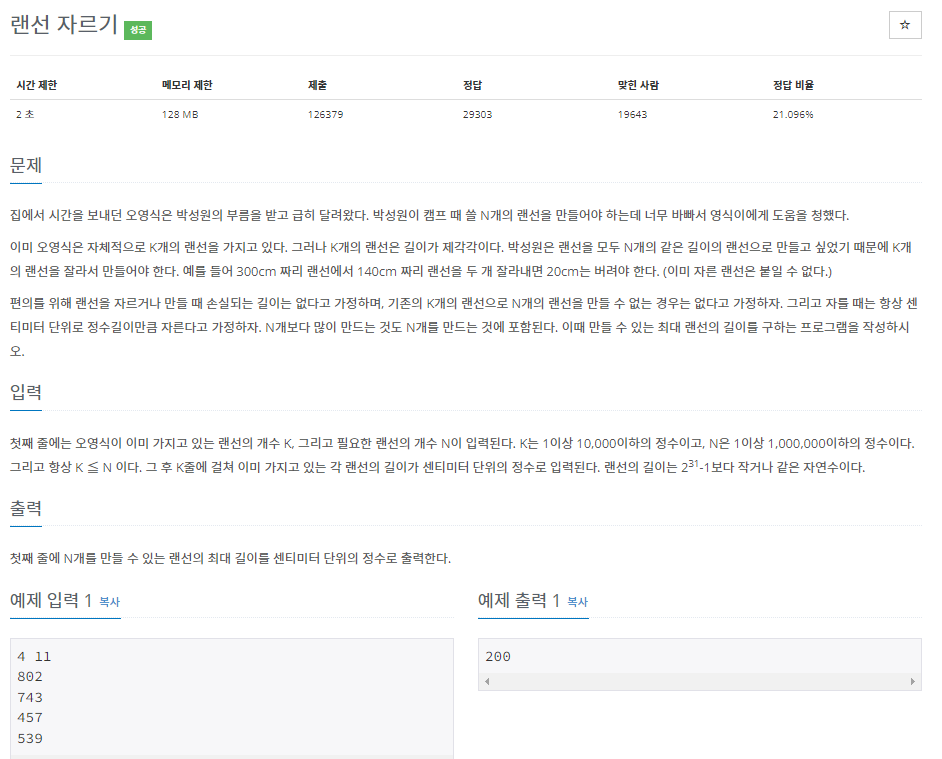Click the 문제 section heading
The image size is (942, 759).
coord(26,165)
